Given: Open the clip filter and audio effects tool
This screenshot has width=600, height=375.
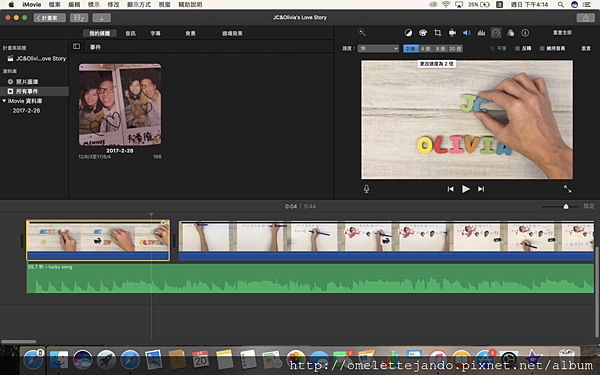Looking at the screenshot, I should (510, 33).
